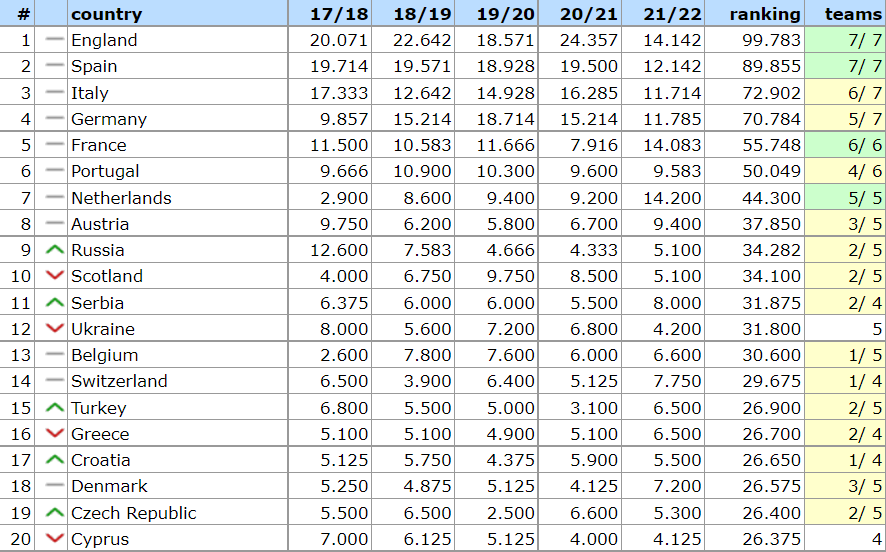
Task: Click the green up arrow beside Russia
Action: coord(54,250)
